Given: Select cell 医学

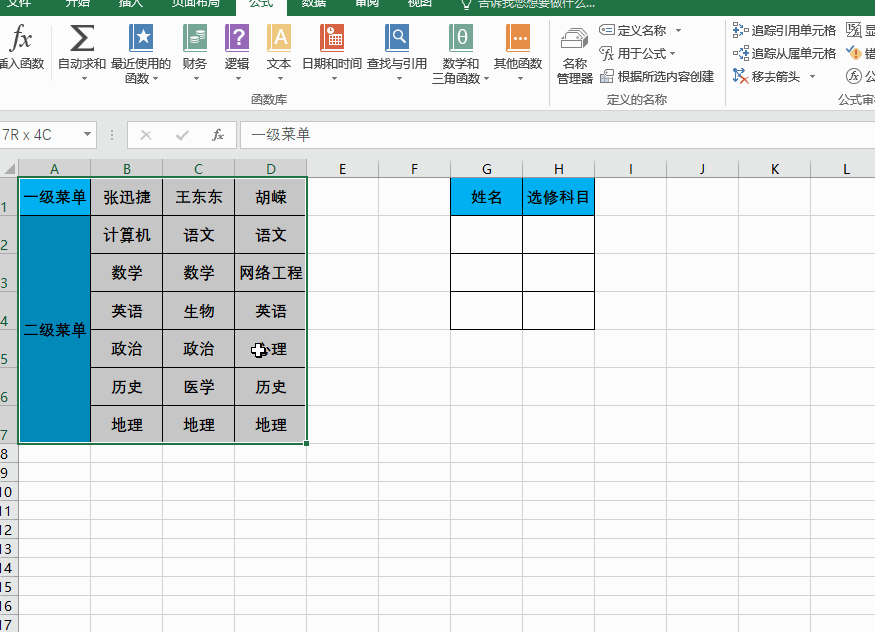Looking at the screenshot, I should pyautogui.click(x=199, y=387).
